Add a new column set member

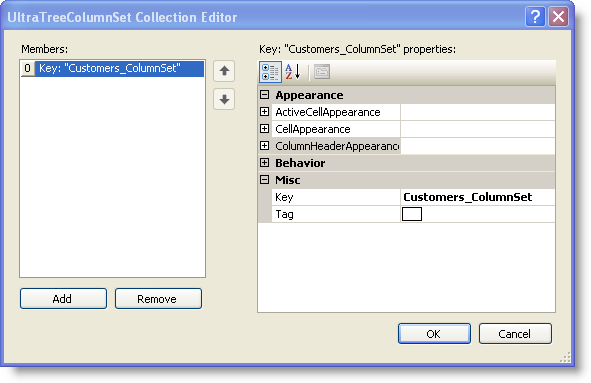(x=63, y=299)
